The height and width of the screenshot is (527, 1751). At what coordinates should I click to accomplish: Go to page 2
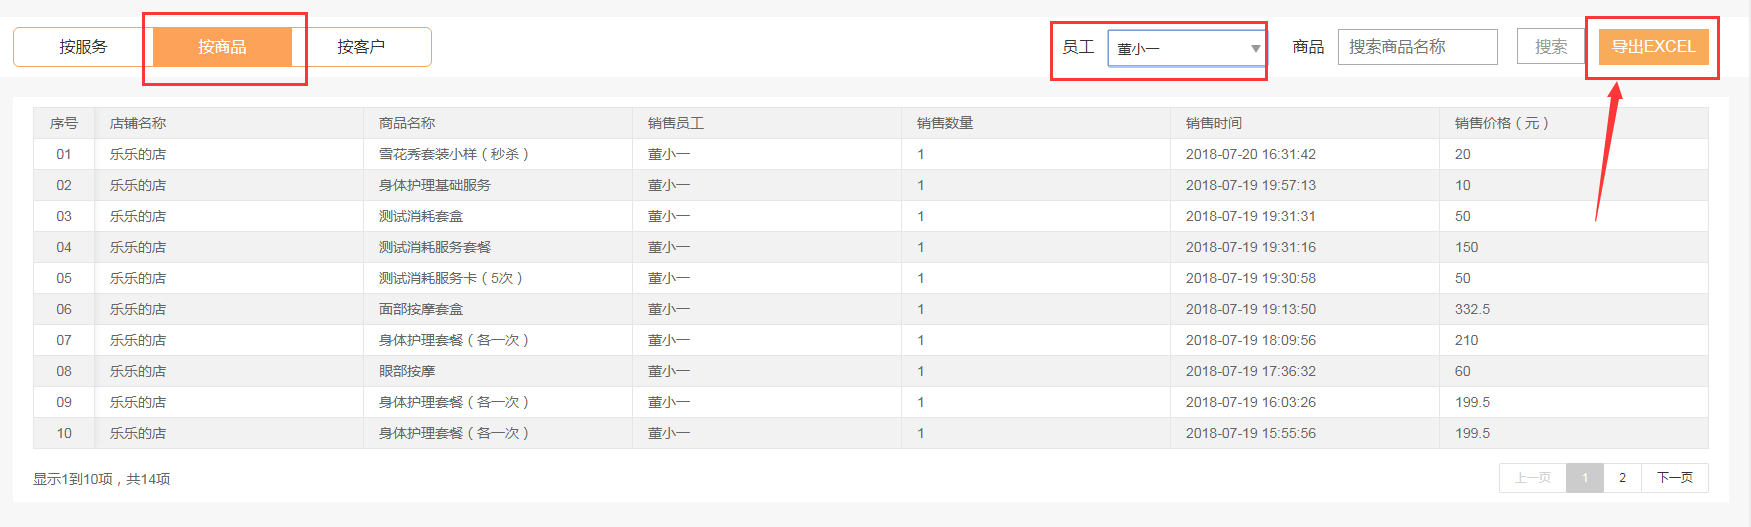click(x=1622, y=478)
